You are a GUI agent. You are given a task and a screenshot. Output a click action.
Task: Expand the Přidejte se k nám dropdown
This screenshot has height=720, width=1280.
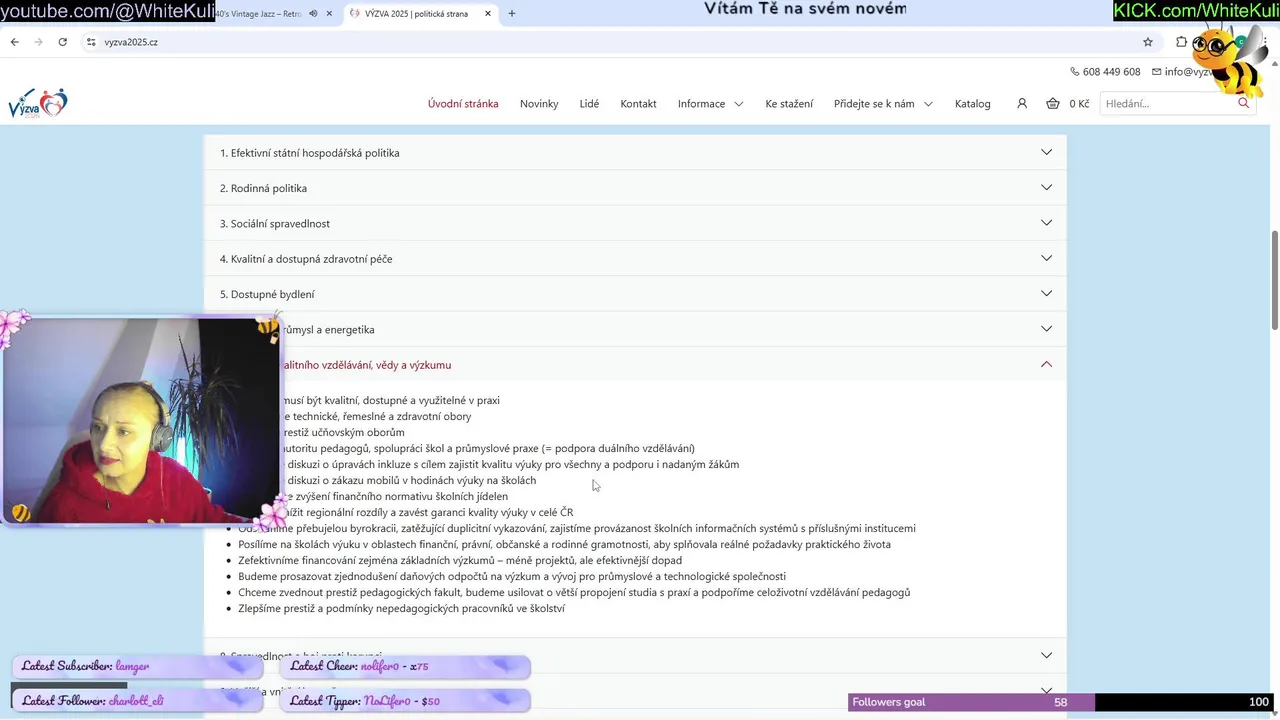point(883,104)
